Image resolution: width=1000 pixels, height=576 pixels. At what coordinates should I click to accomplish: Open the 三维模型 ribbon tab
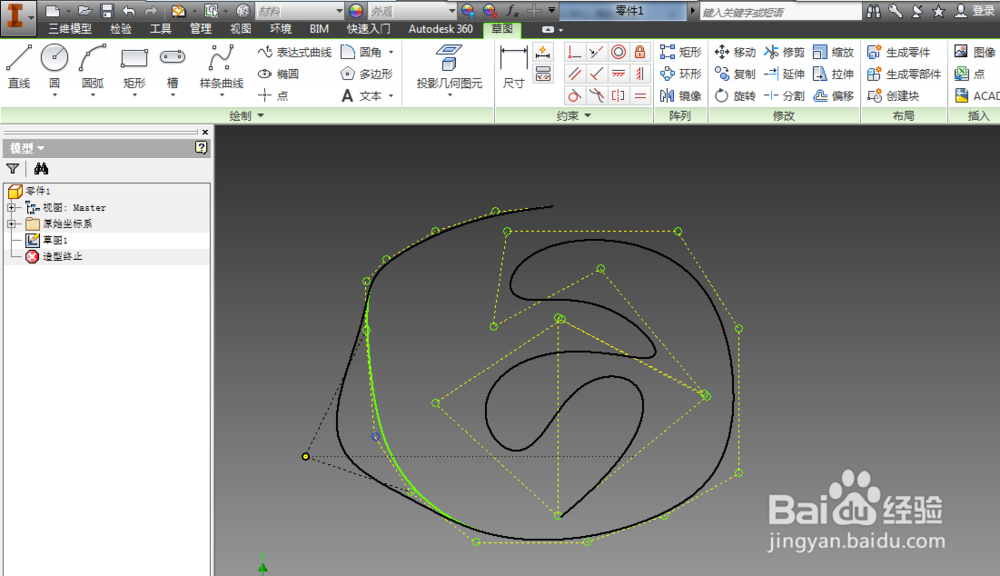coord(70,29)
